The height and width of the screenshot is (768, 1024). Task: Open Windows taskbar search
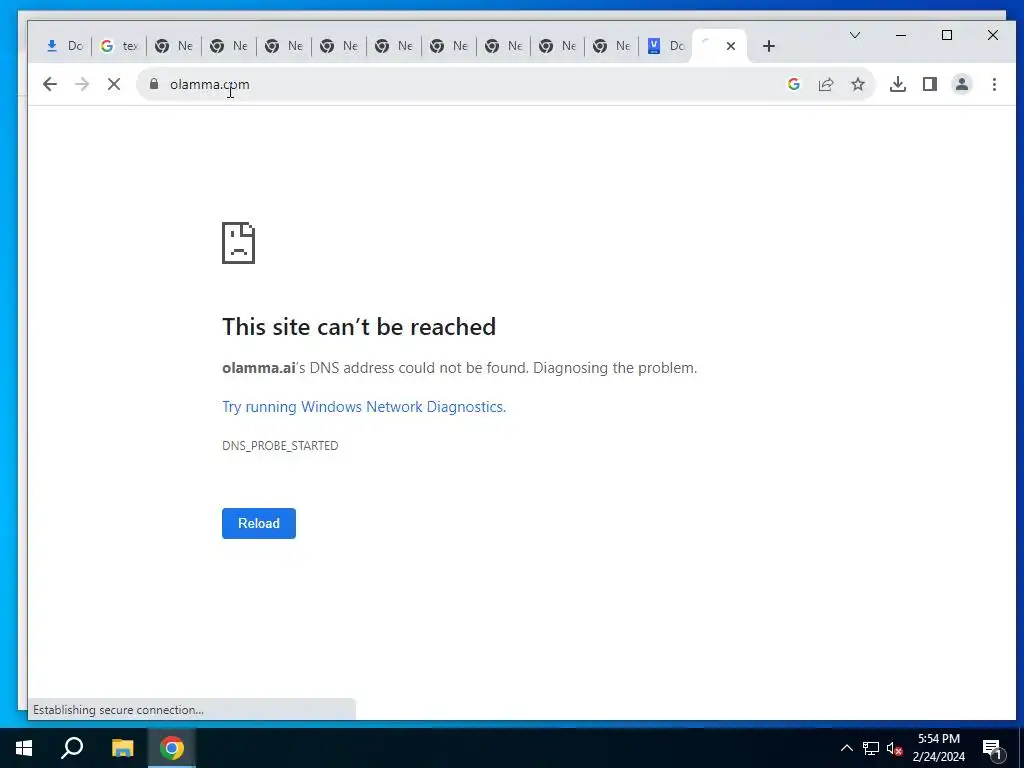(x=72, y=748)
